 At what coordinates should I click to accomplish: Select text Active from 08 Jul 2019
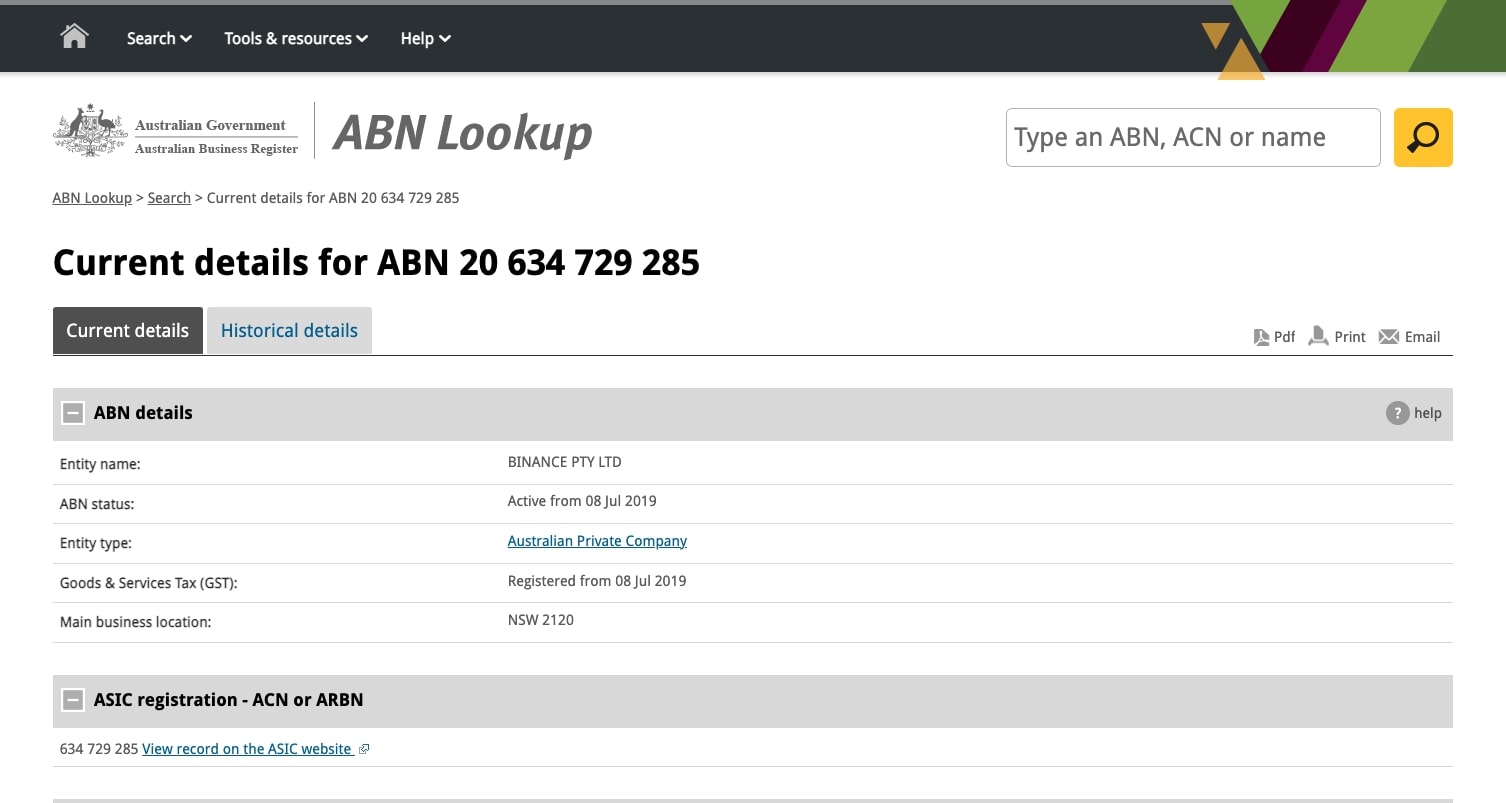coord(582,501)
